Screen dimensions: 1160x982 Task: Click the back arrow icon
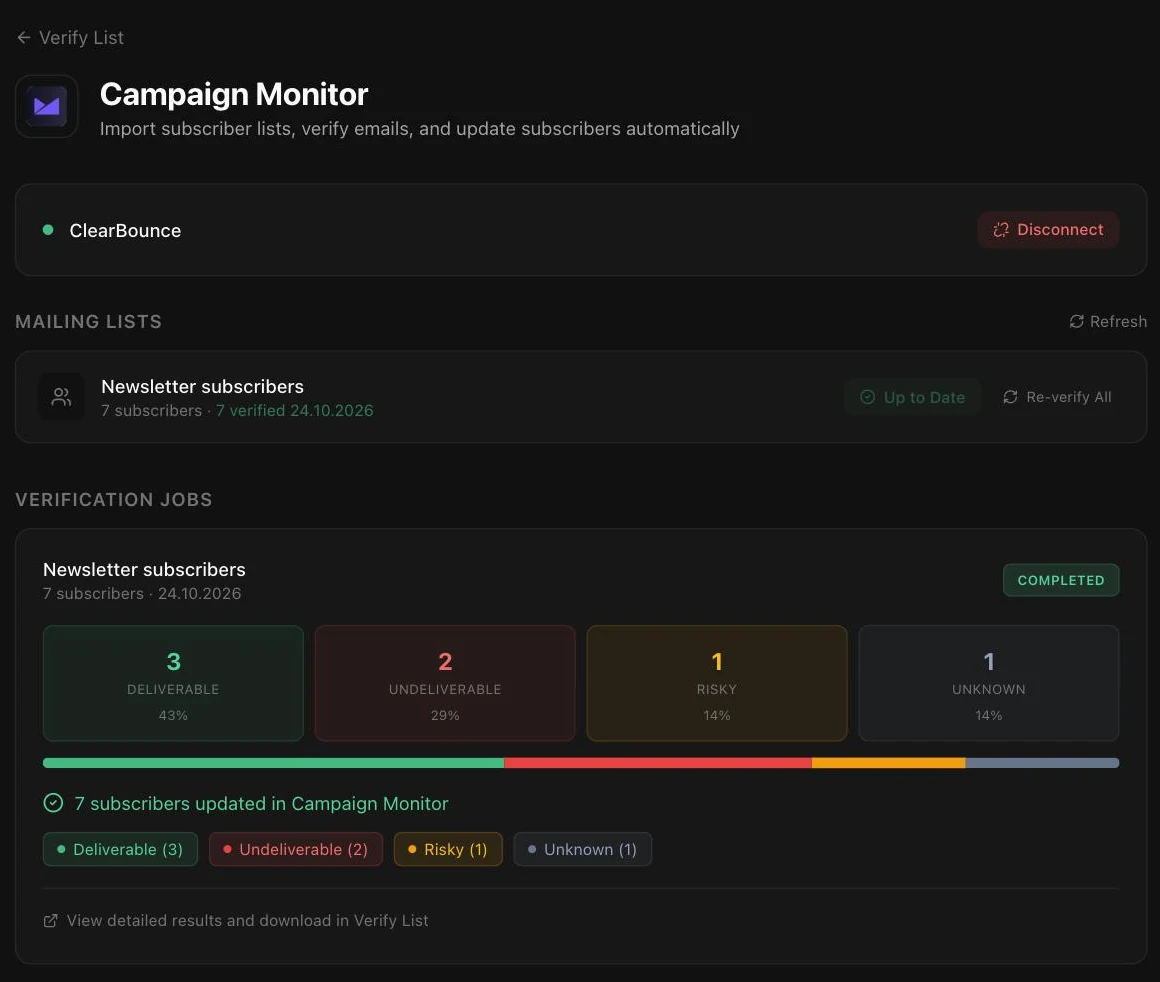point(24,38)
